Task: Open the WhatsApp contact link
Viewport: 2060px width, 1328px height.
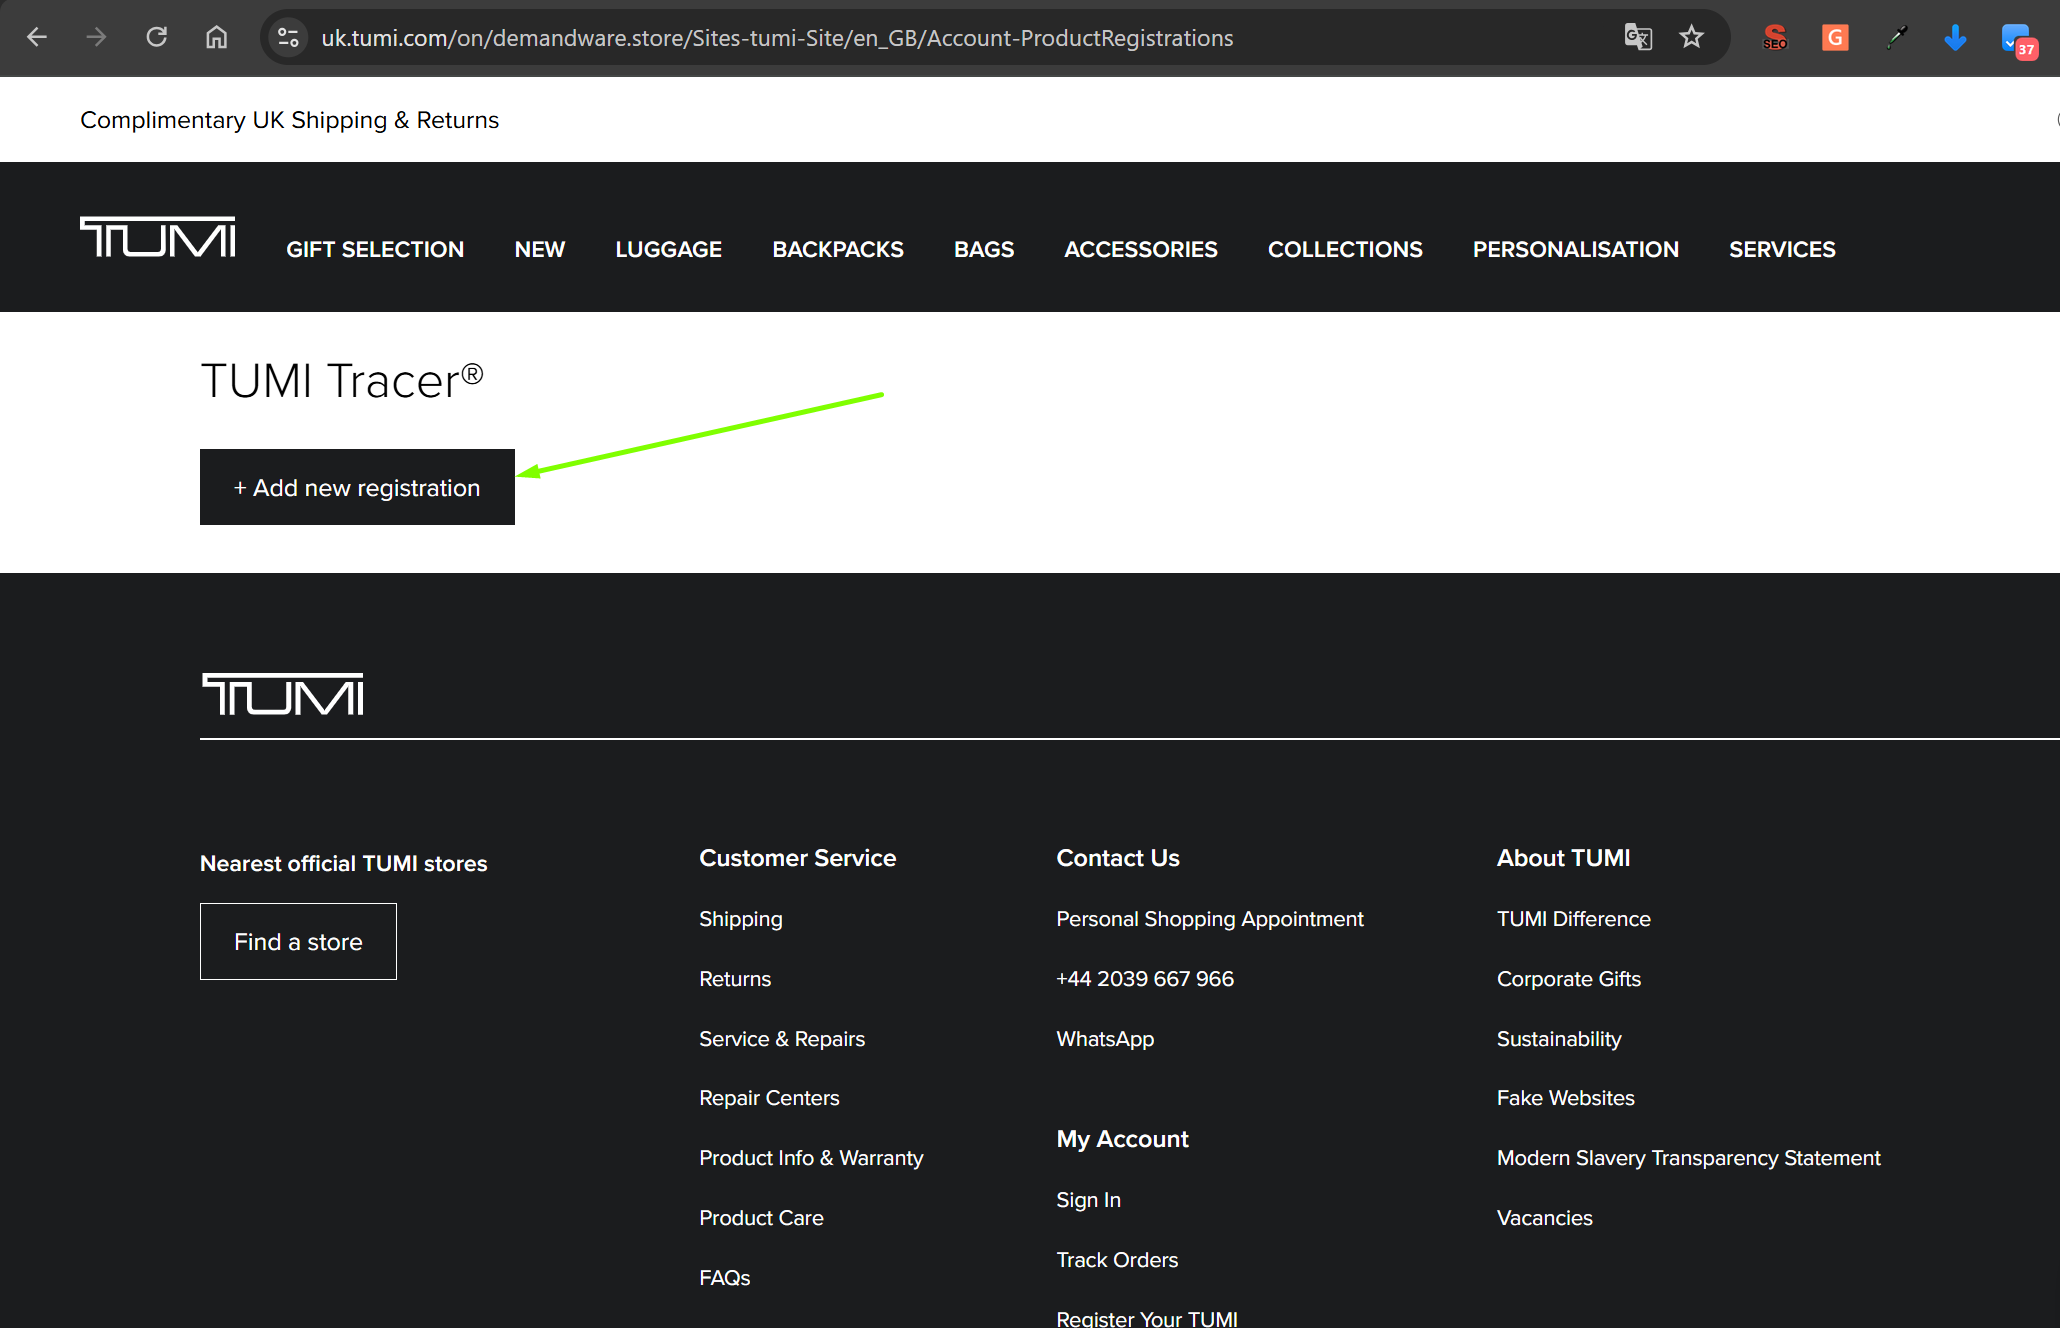Action: point(1104,1038)
